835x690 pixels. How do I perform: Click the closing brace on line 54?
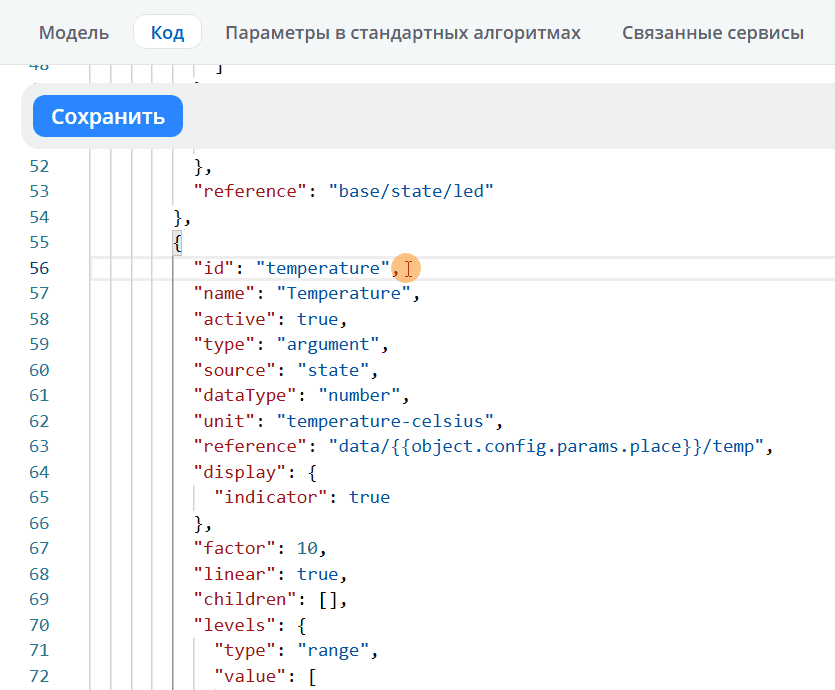[x=178, y=218]
